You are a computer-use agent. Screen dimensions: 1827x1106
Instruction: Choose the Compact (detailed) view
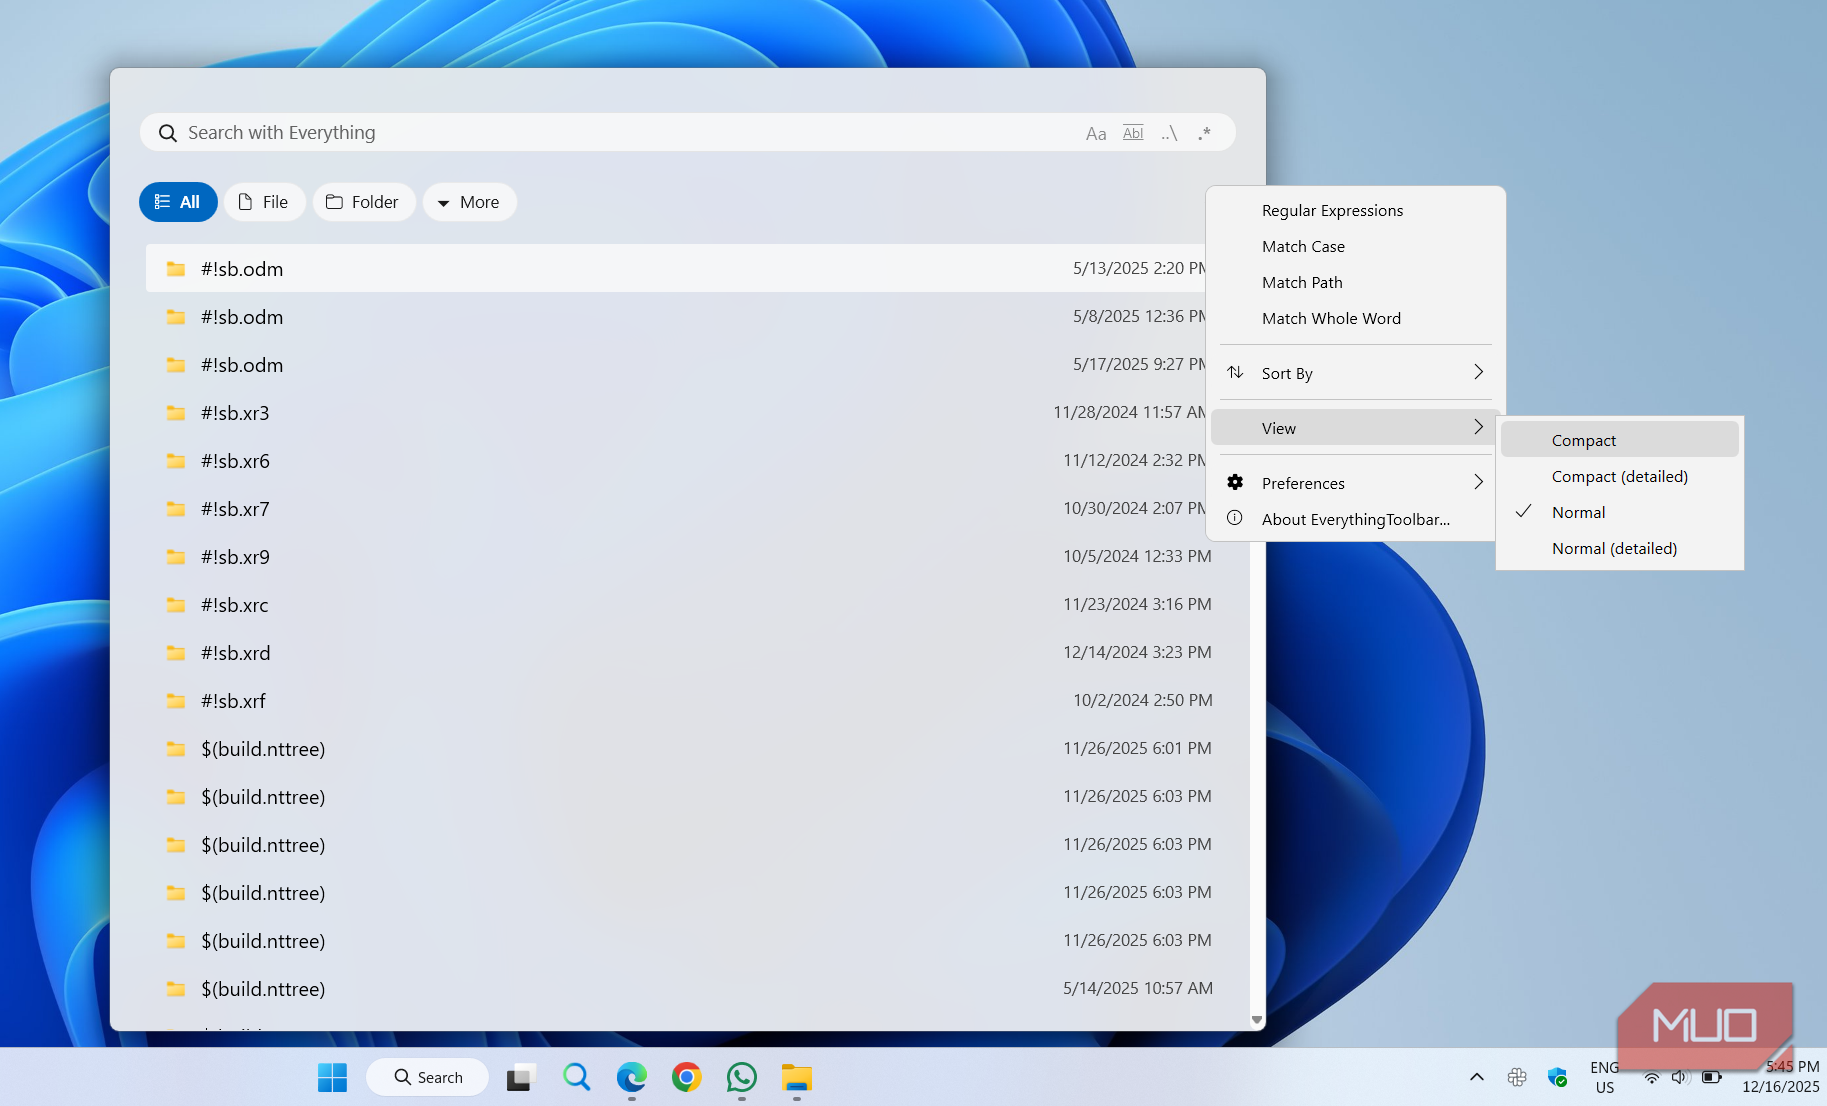pos(1620,476)
